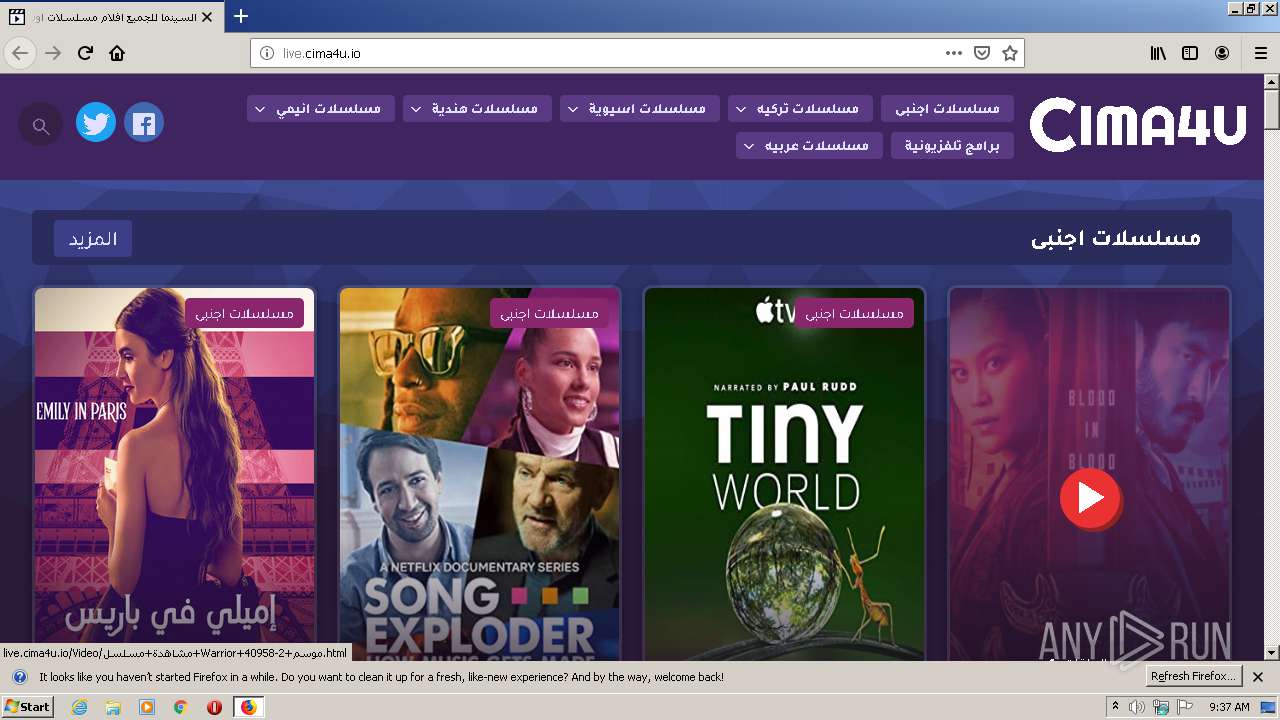The width and height of the screenshot is (1280, 720).
Task: Click category tag on Emily in Paris card
Action: (x=244, y=313)
